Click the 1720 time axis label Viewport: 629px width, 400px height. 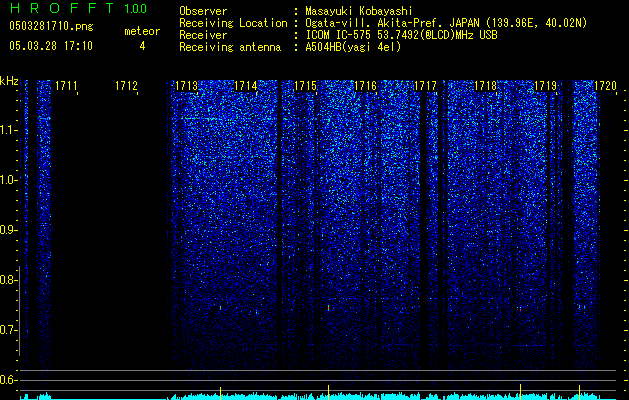point(605,86)
